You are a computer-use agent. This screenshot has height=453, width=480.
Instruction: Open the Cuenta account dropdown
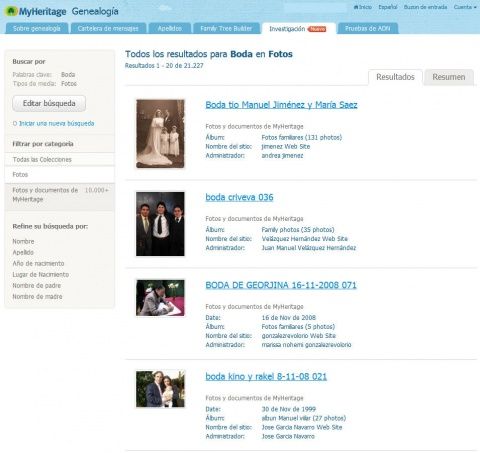coord(465,7)
